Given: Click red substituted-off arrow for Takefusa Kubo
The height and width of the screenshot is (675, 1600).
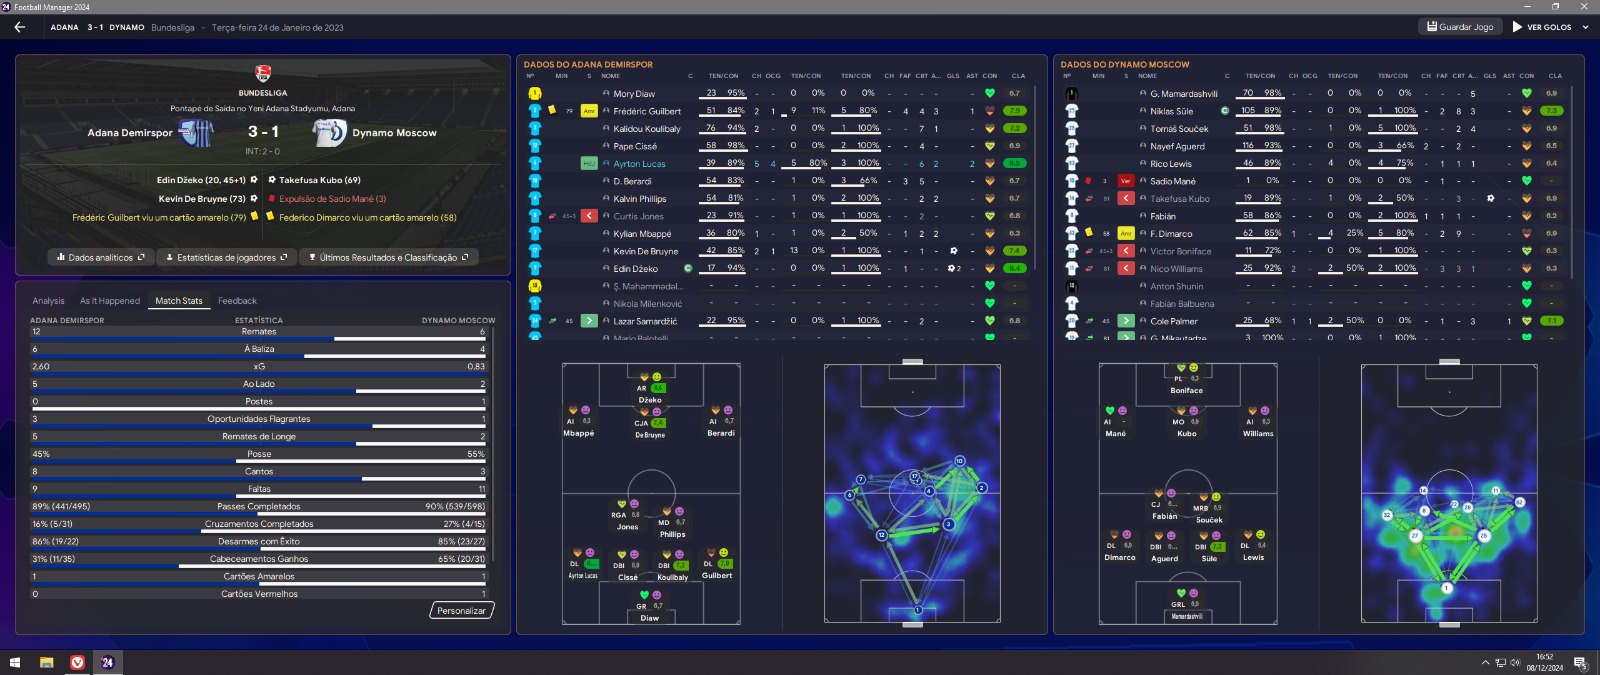Looking at the screenshot, I should coord(1126,198).
